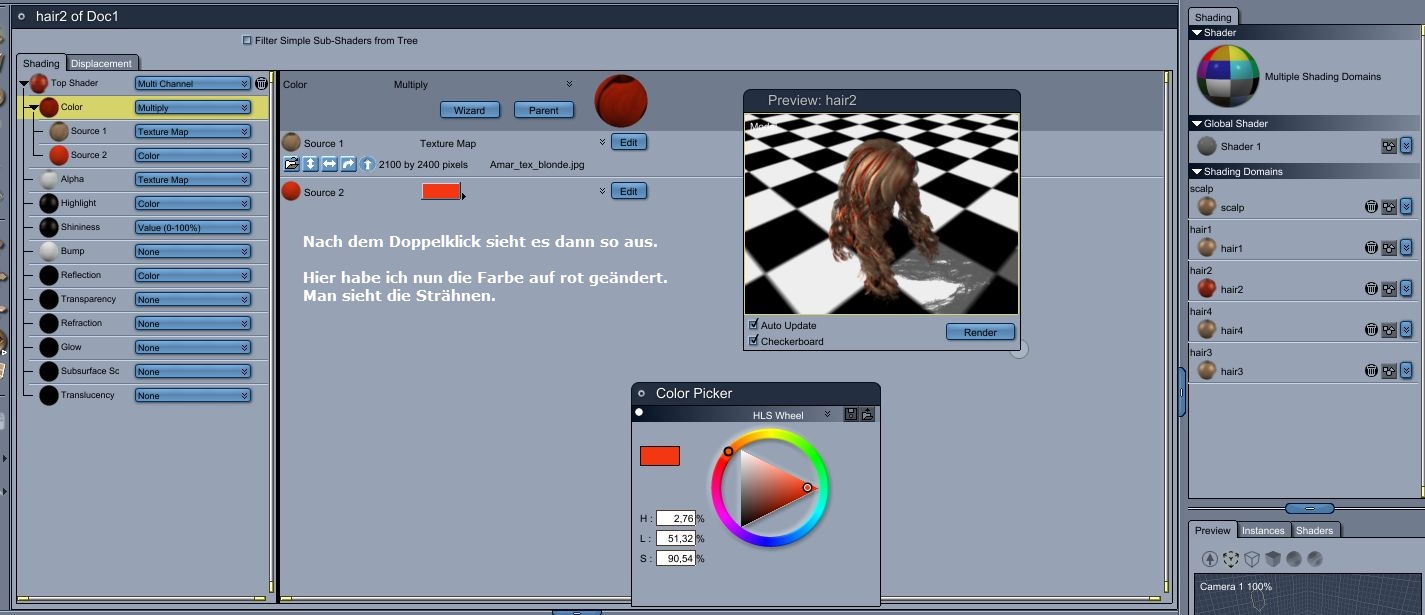Click the round up-arrow icon beside the texture size

tap(367, 164)
